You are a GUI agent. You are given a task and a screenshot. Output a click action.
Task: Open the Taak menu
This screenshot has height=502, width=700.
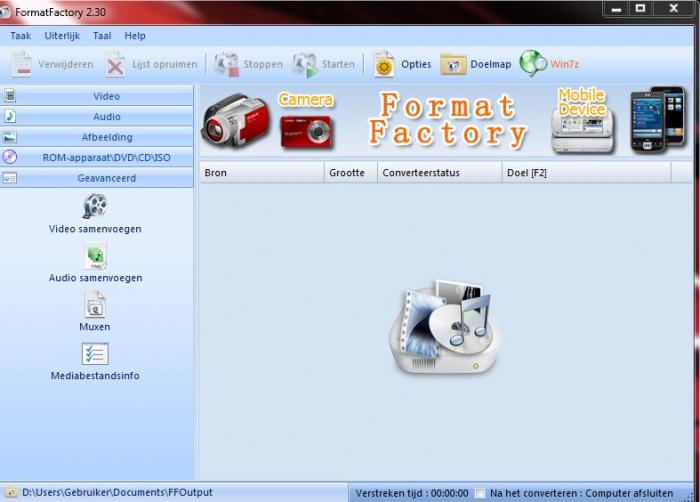[x=21, y=36]
